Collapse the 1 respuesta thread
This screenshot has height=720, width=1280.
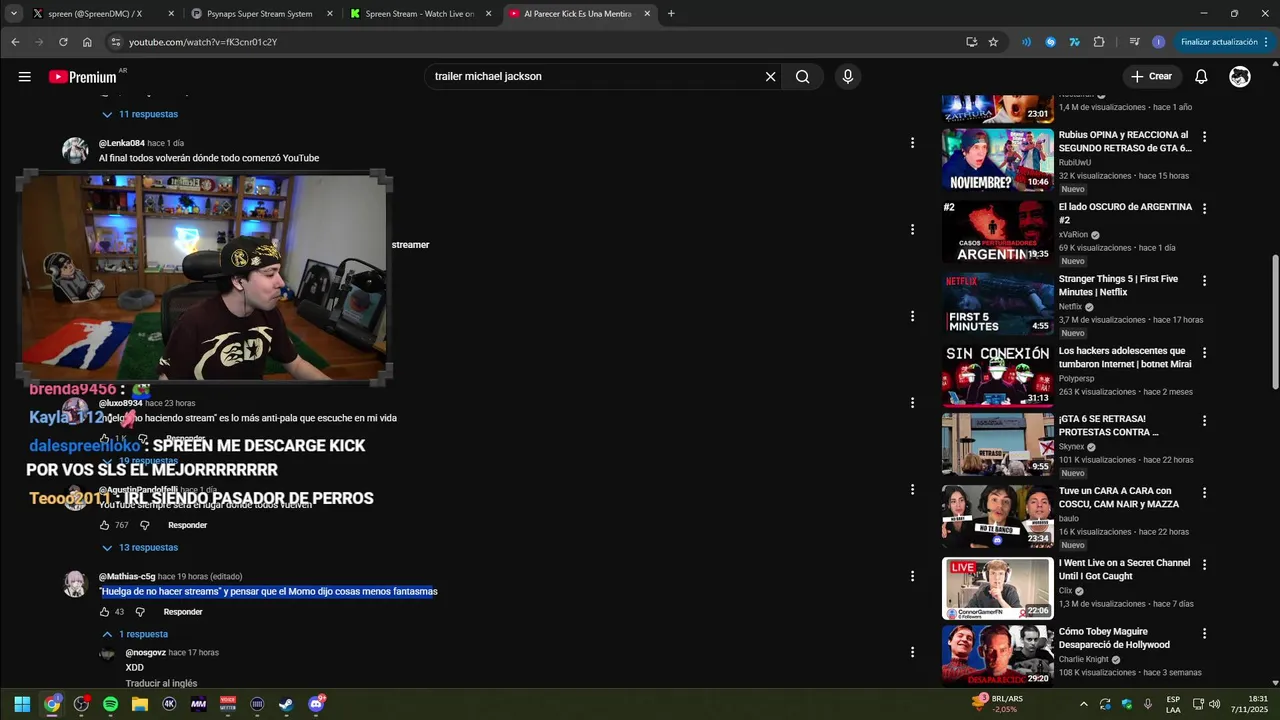[135, 634]
